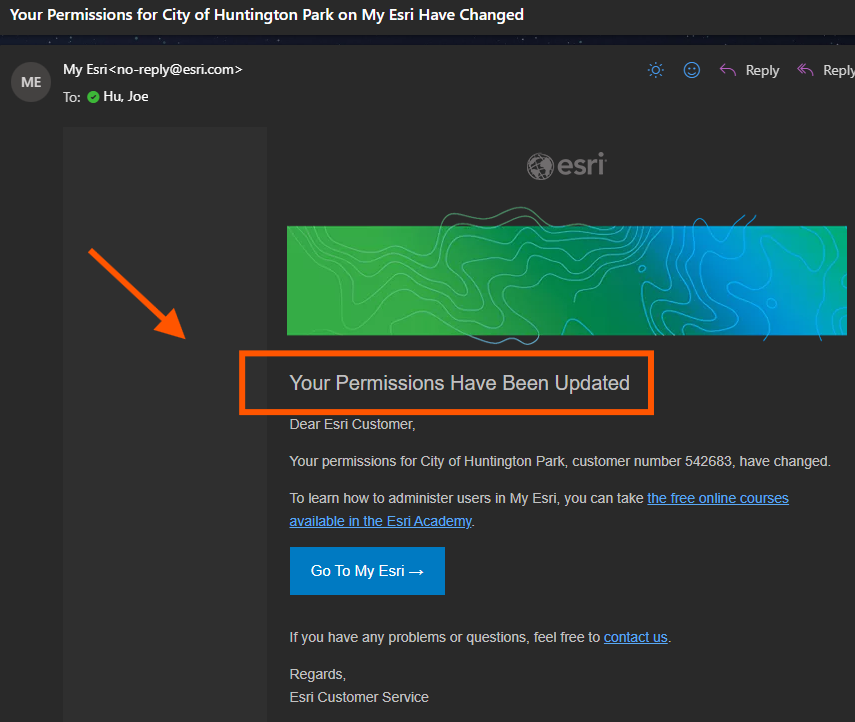Open the smiley emoji reaction icon
Screen dimensions: 855x722
click(691, 70)
